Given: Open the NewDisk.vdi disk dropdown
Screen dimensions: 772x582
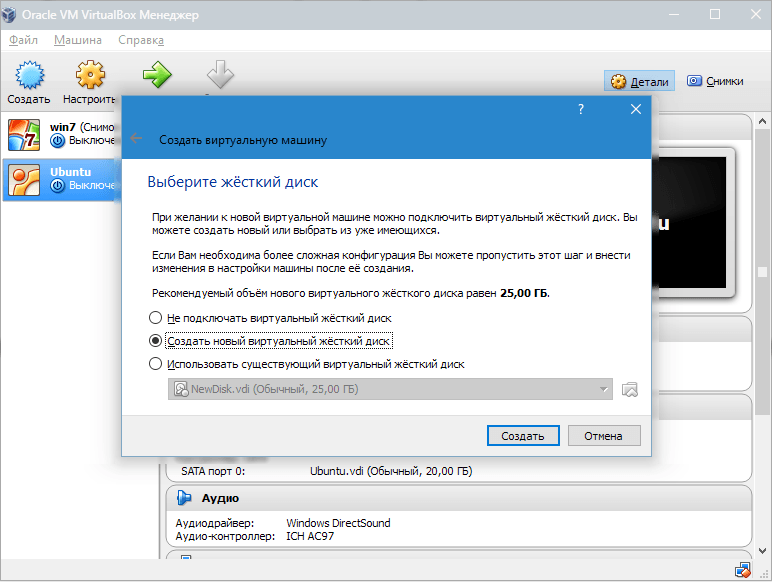Looking at the screenshot, I should coord(390,389).
